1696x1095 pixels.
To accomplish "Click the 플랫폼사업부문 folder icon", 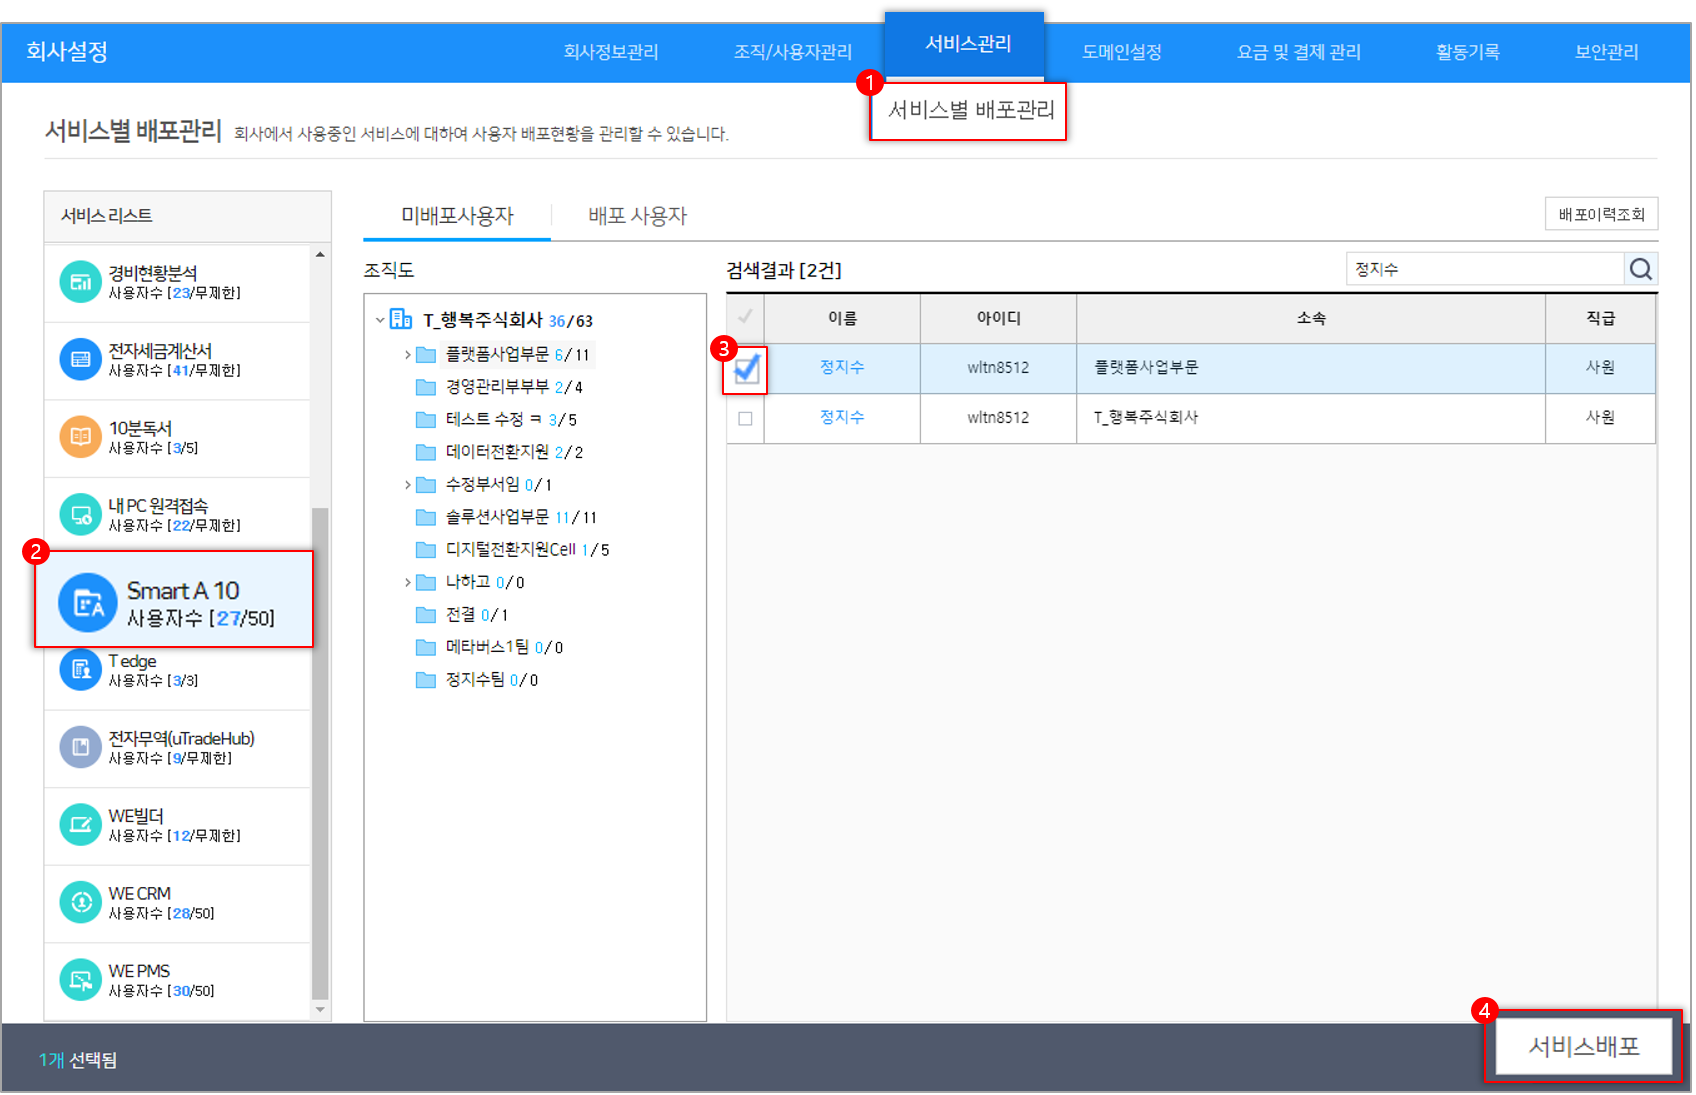I will (426, 355).
